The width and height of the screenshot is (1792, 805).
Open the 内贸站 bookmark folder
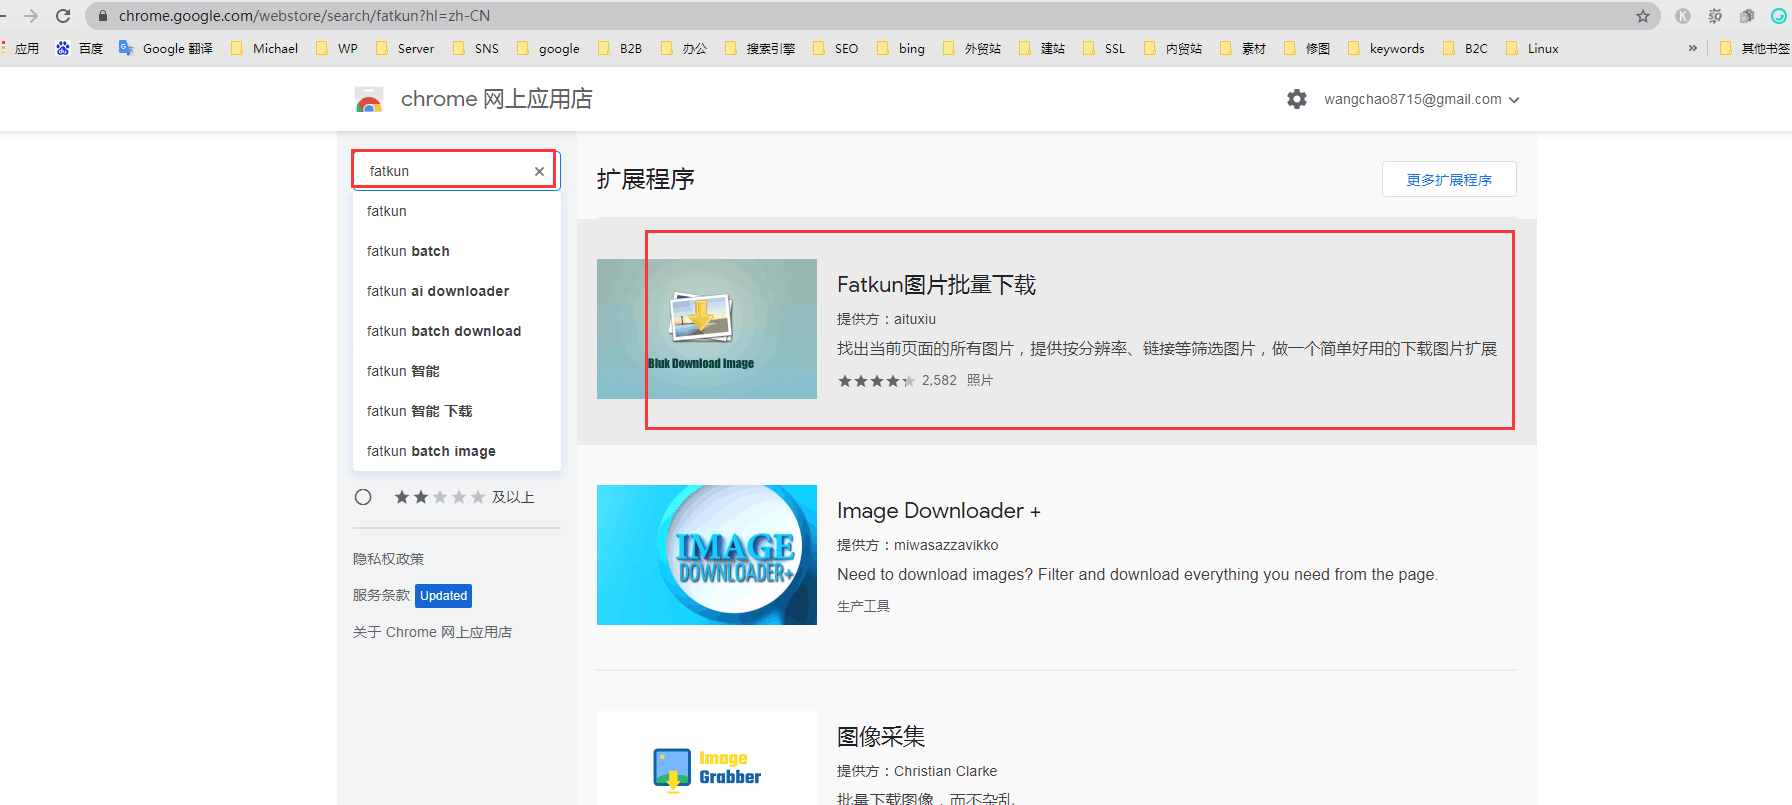point(1173,48)
